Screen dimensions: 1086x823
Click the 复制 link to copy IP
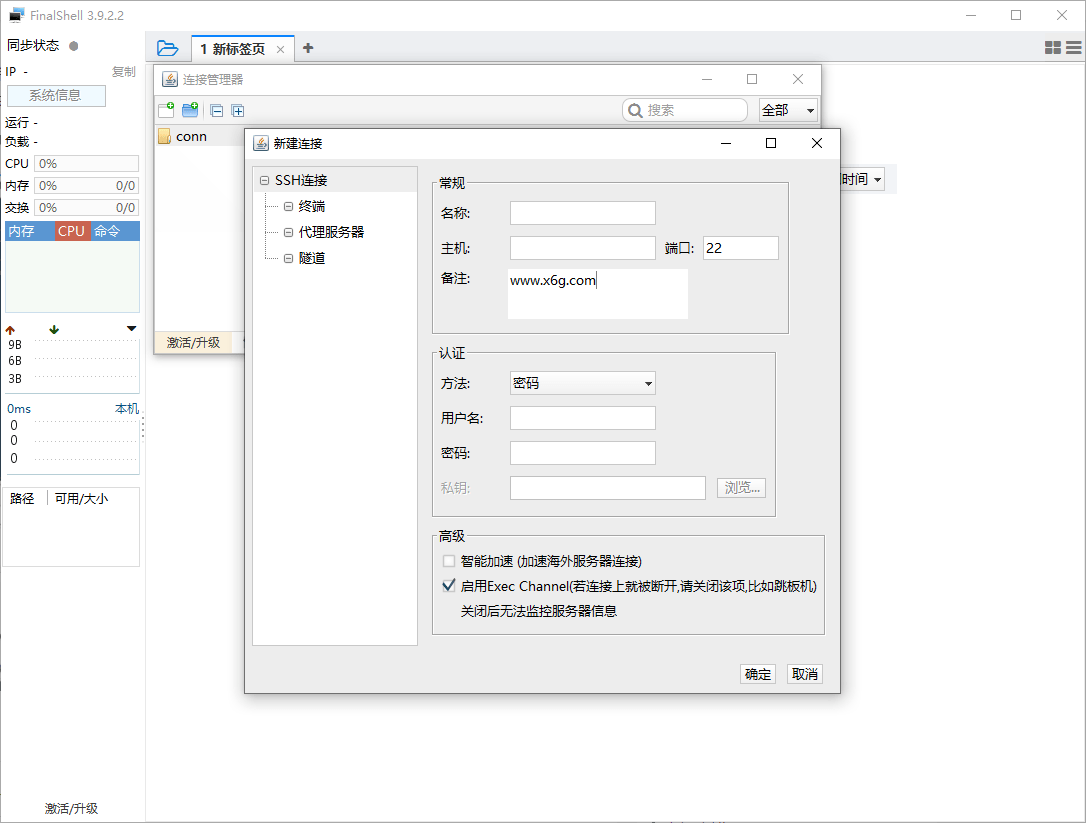[x=123, y=71]
